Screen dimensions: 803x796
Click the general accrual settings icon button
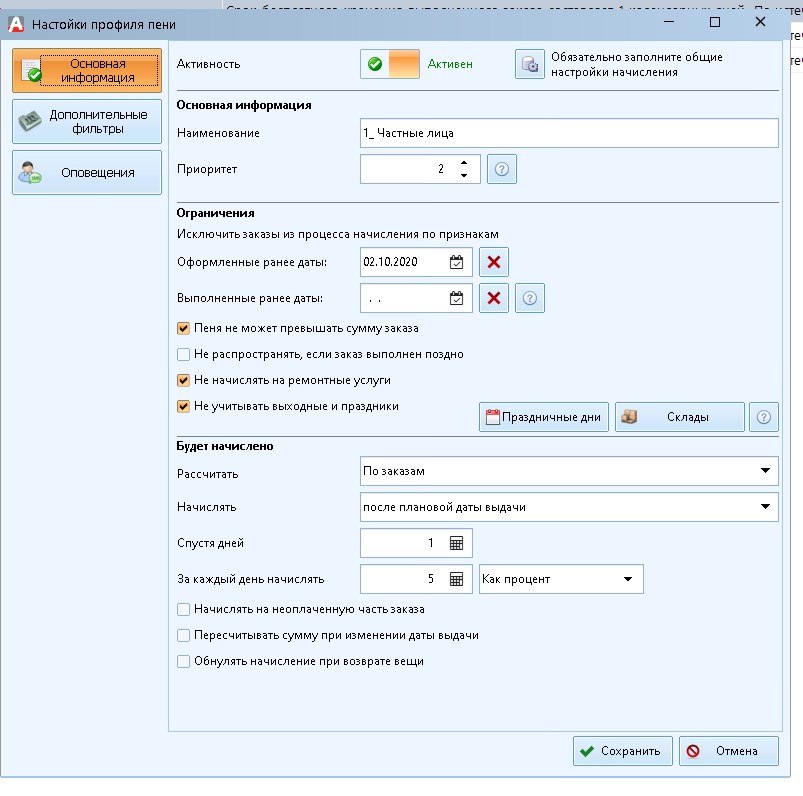[x=529, y=64]
